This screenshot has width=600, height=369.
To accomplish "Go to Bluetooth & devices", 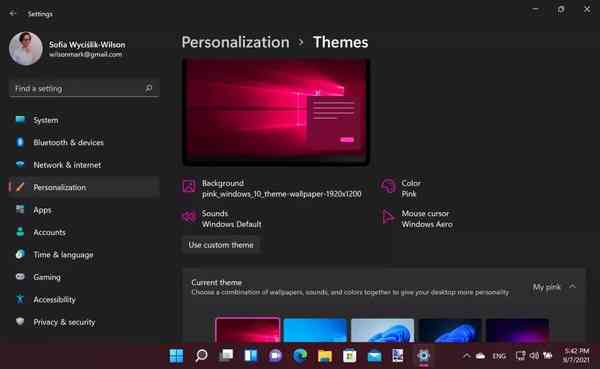I will pos(84,142).
